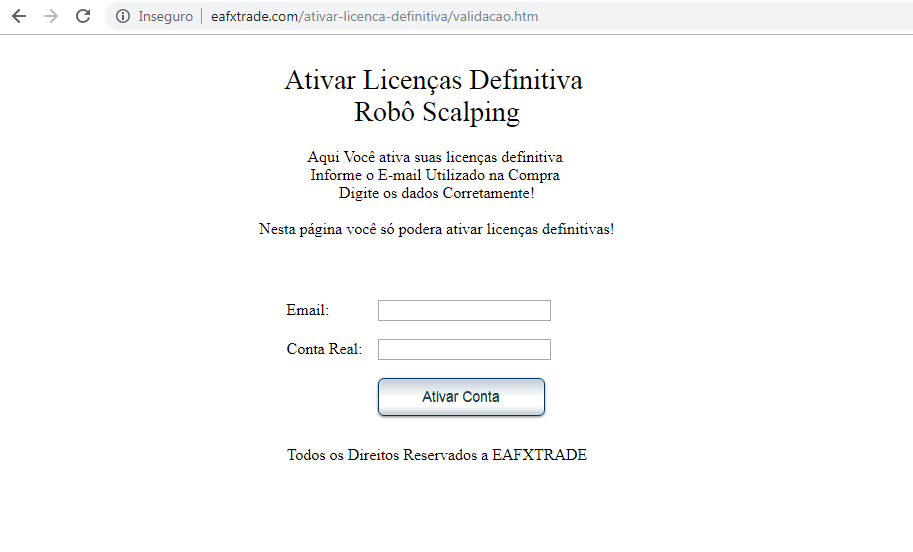The height and width of the screenshot is (552, 913).
Task: Open site info via the circled-i icon
Action: pyautogui.click(x=123, y=17)
